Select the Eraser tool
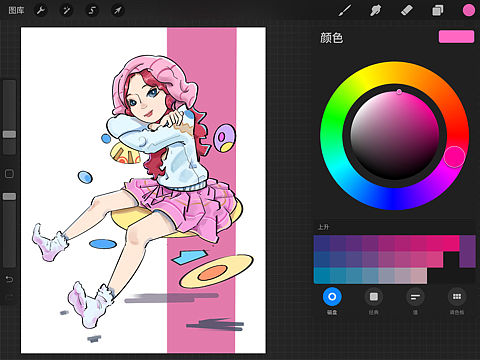This screenshot has height=360, width=480. pyautogui.click(x=406, y=10)
